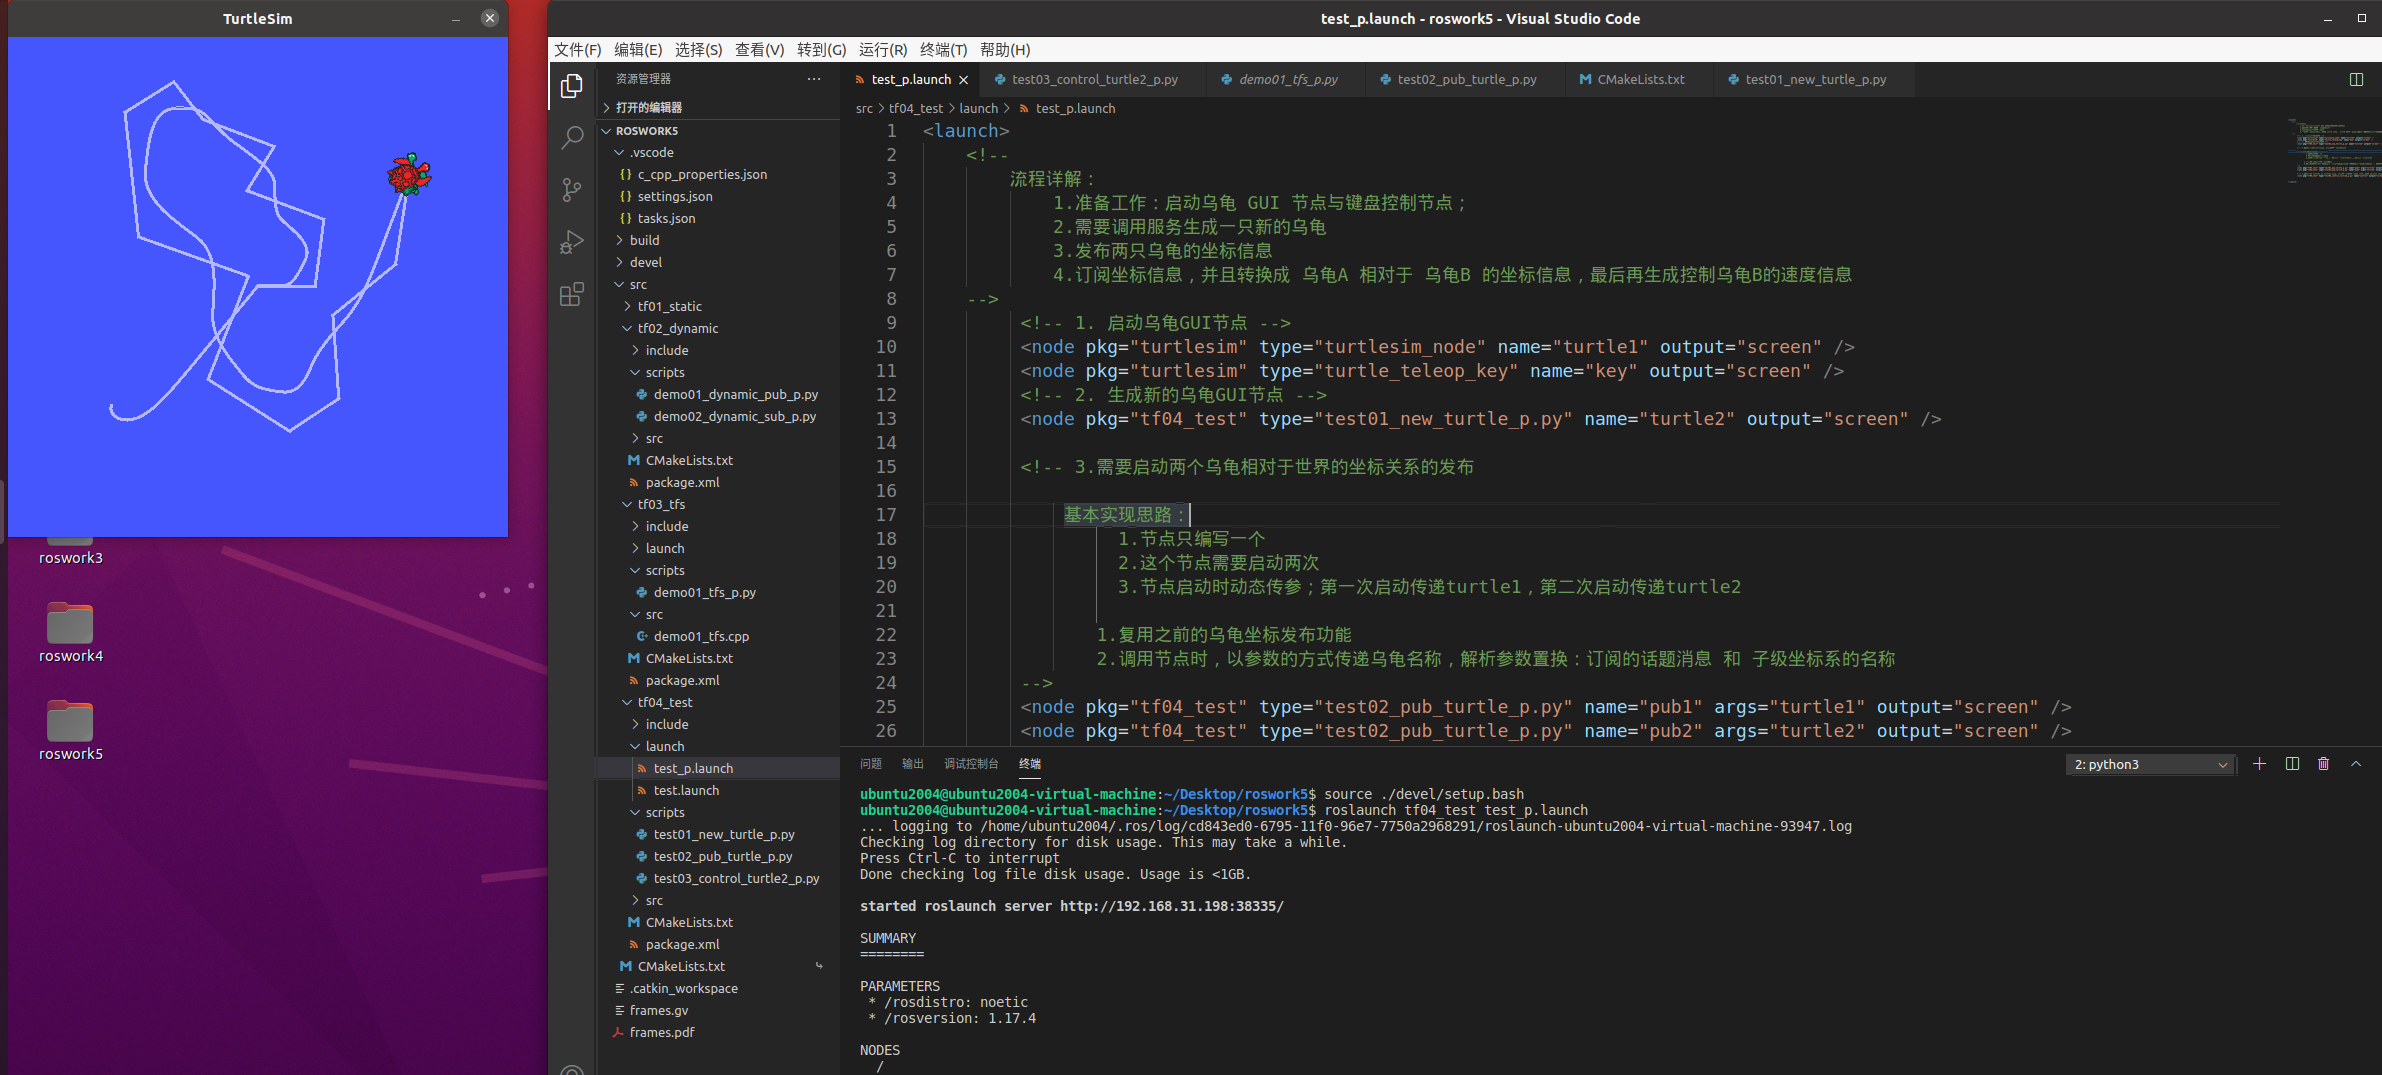Split the terminal panel
This screenshot has height=1075, width=2382.
2292,764
